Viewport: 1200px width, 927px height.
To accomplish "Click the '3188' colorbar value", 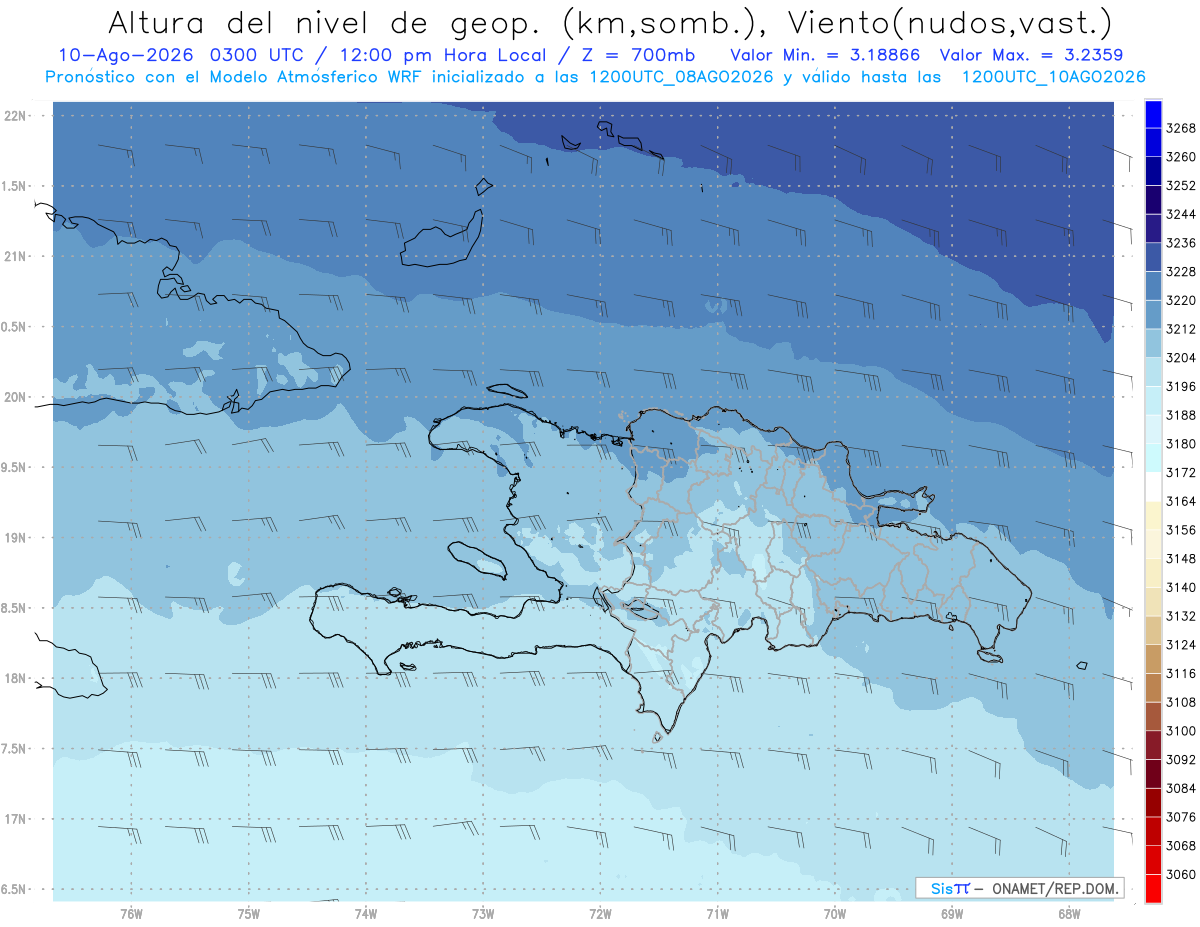I will click(1181, 415).
